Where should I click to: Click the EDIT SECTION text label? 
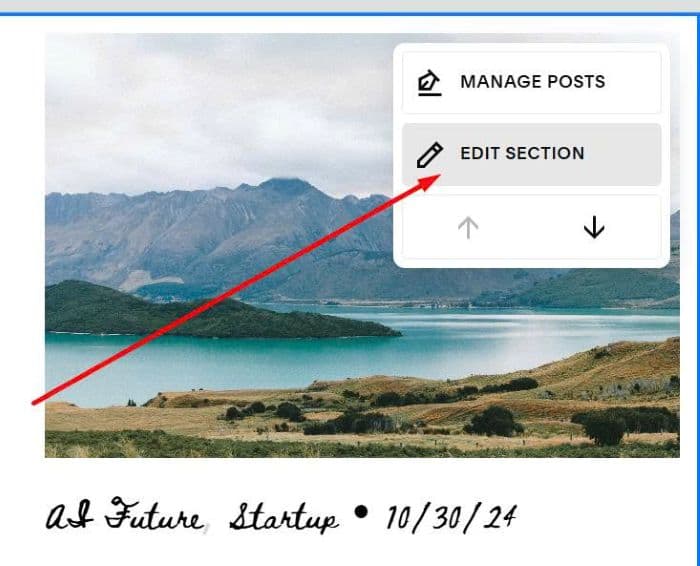click(x=522, y=153)
